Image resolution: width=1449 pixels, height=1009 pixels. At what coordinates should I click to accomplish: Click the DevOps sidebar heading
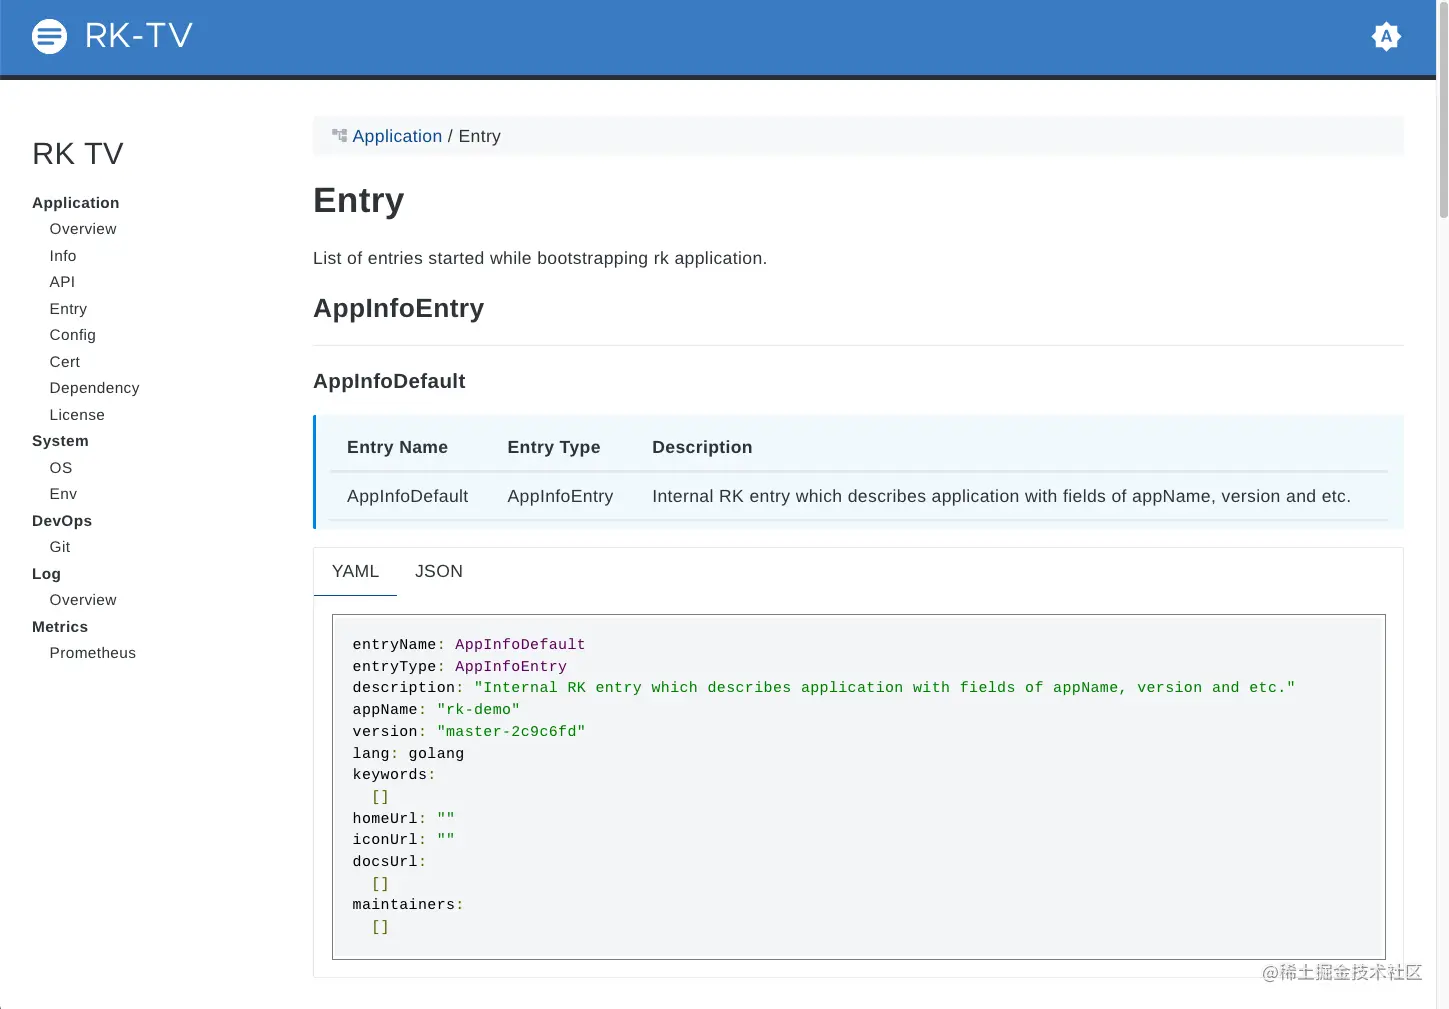point(62,521)
